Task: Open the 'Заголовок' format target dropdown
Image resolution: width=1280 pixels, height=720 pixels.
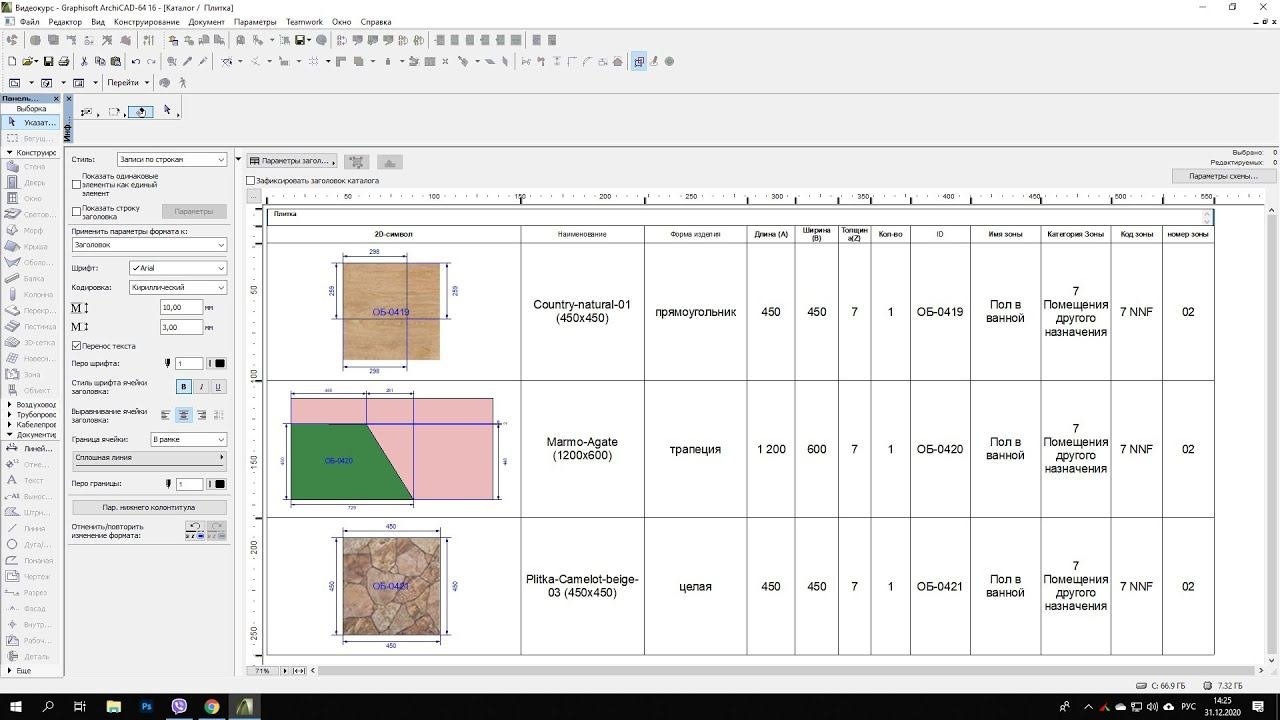Action: [x=149, y=245]
